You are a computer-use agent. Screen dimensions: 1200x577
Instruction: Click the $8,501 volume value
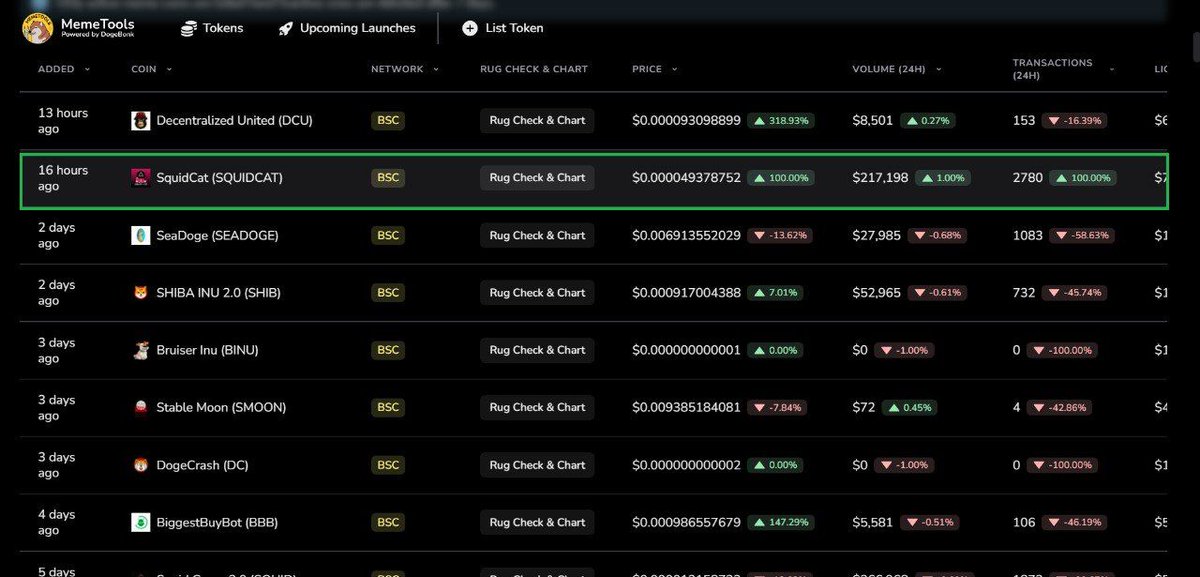(x=872, y=121)
